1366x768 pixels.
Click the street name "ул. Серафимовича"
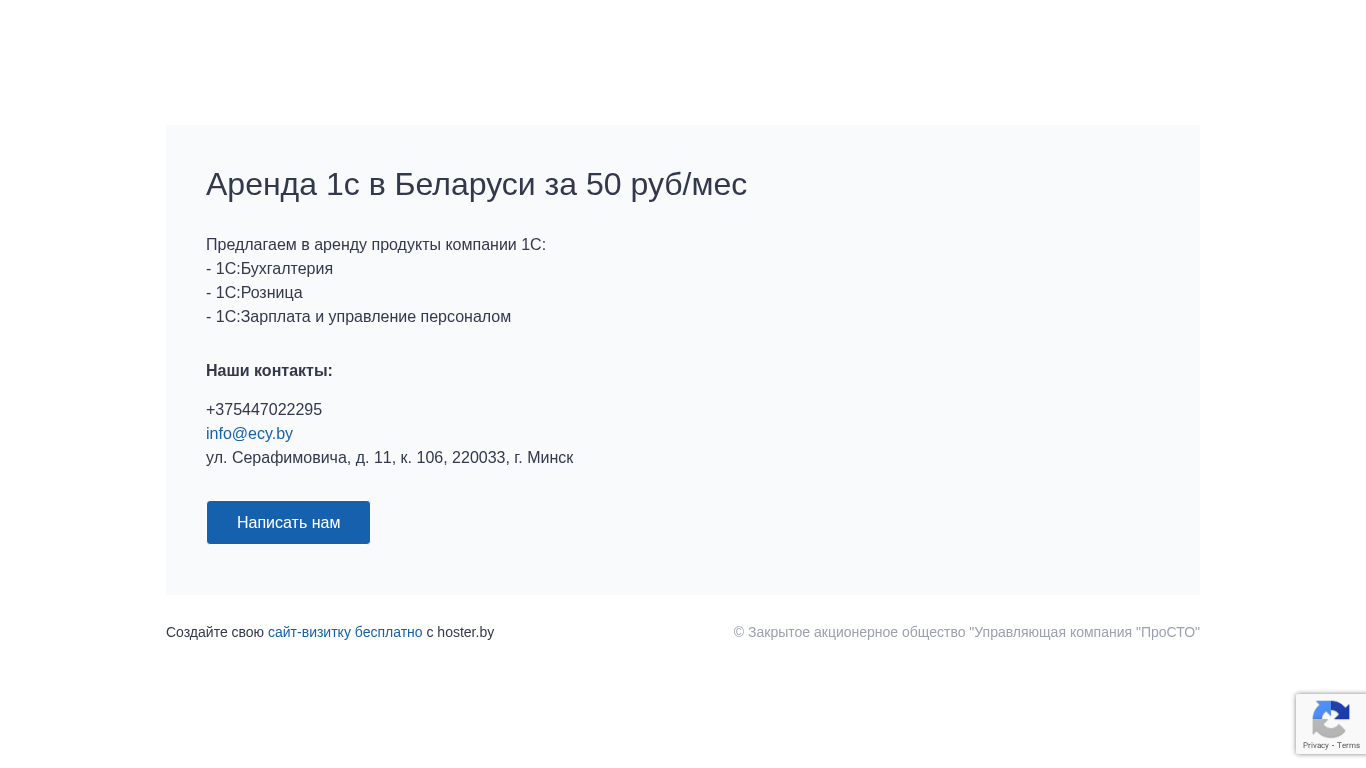point(278,458)
